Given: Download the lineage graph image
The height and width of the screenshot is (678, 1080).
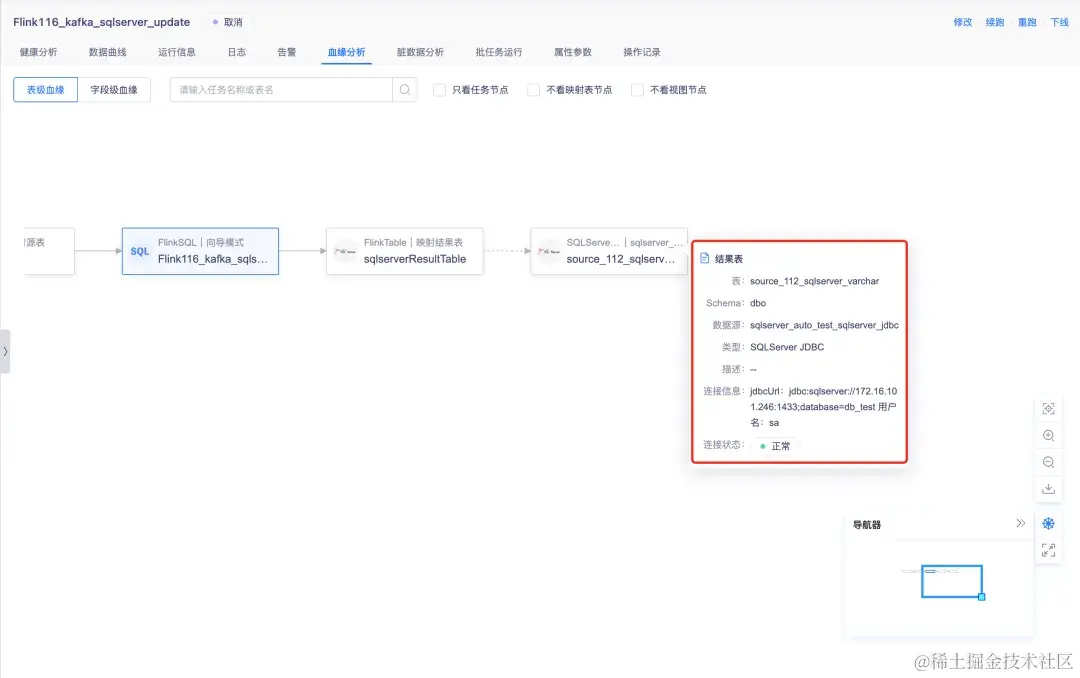Looking at the screenshot, I should click(x=1048, y=489).
